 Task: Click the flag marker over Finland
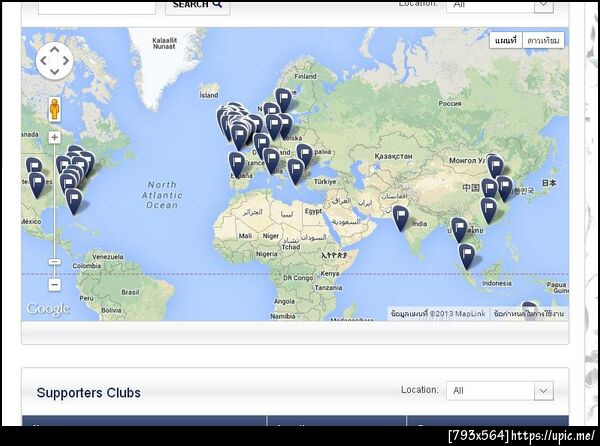point(283,99)
